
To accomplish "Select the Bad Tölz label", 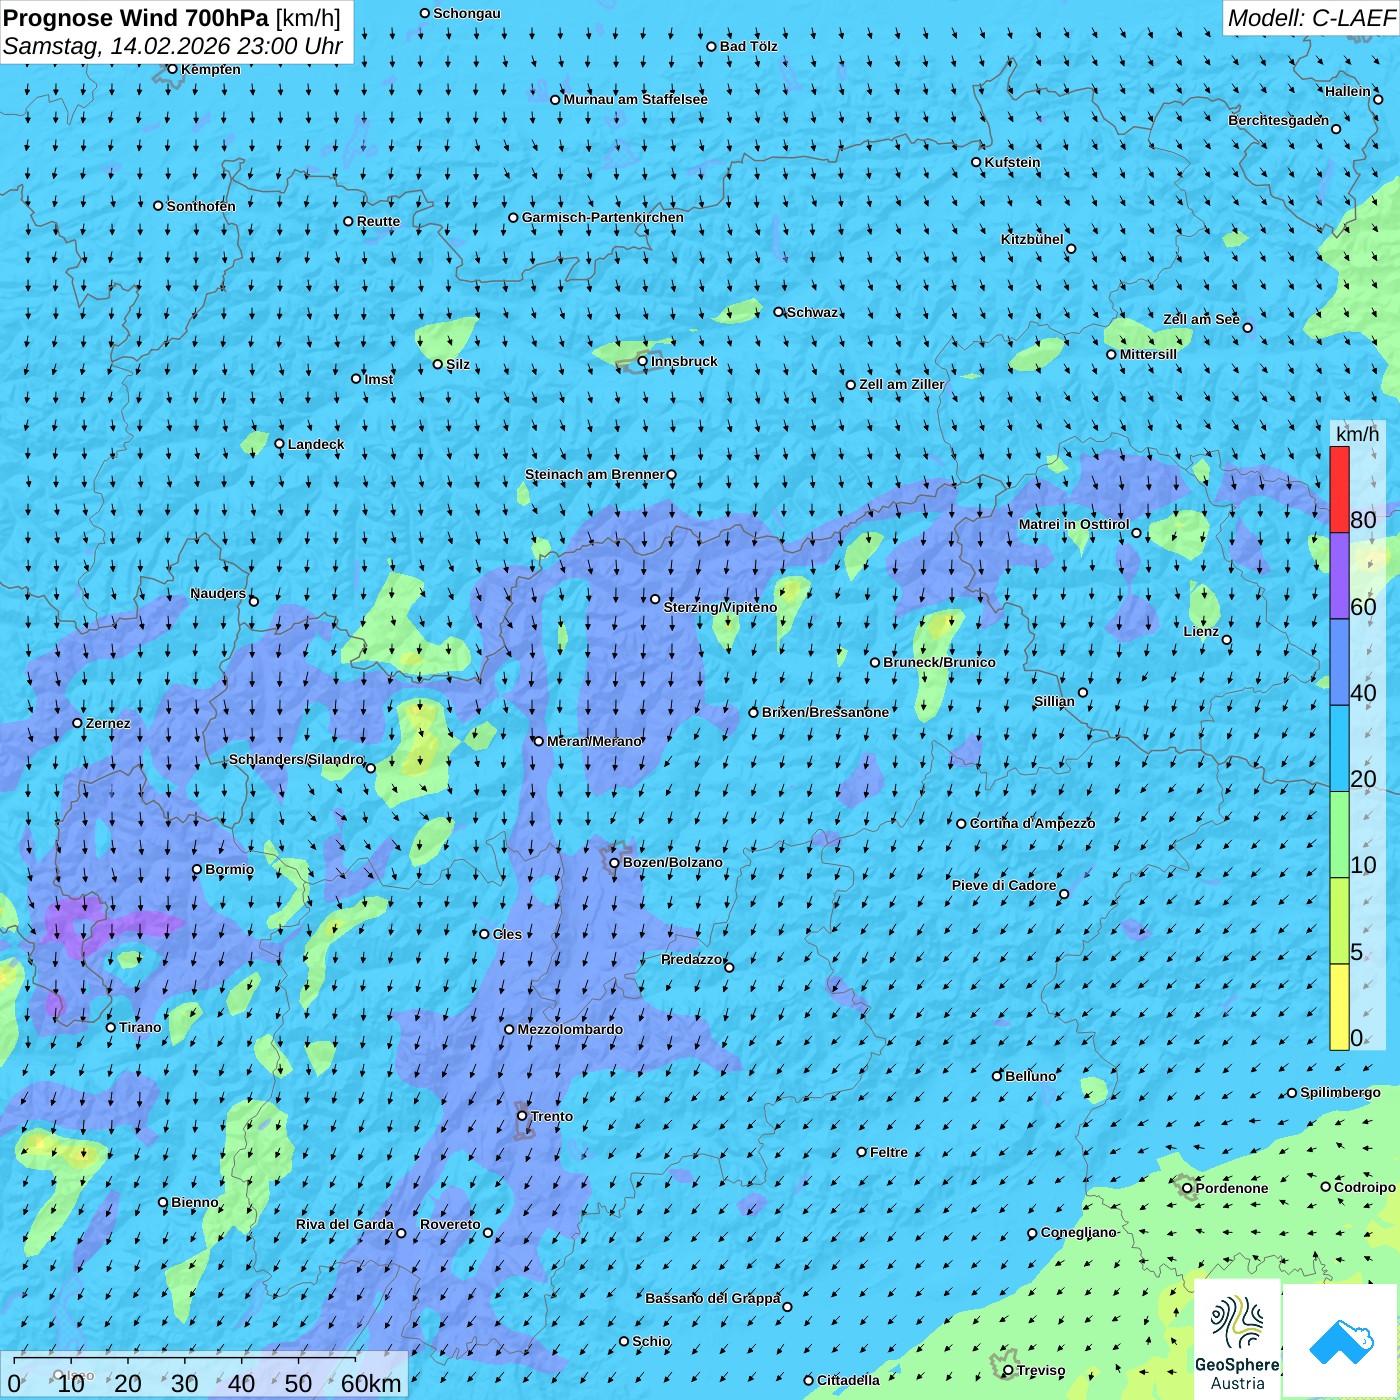I will coord(748,46).
